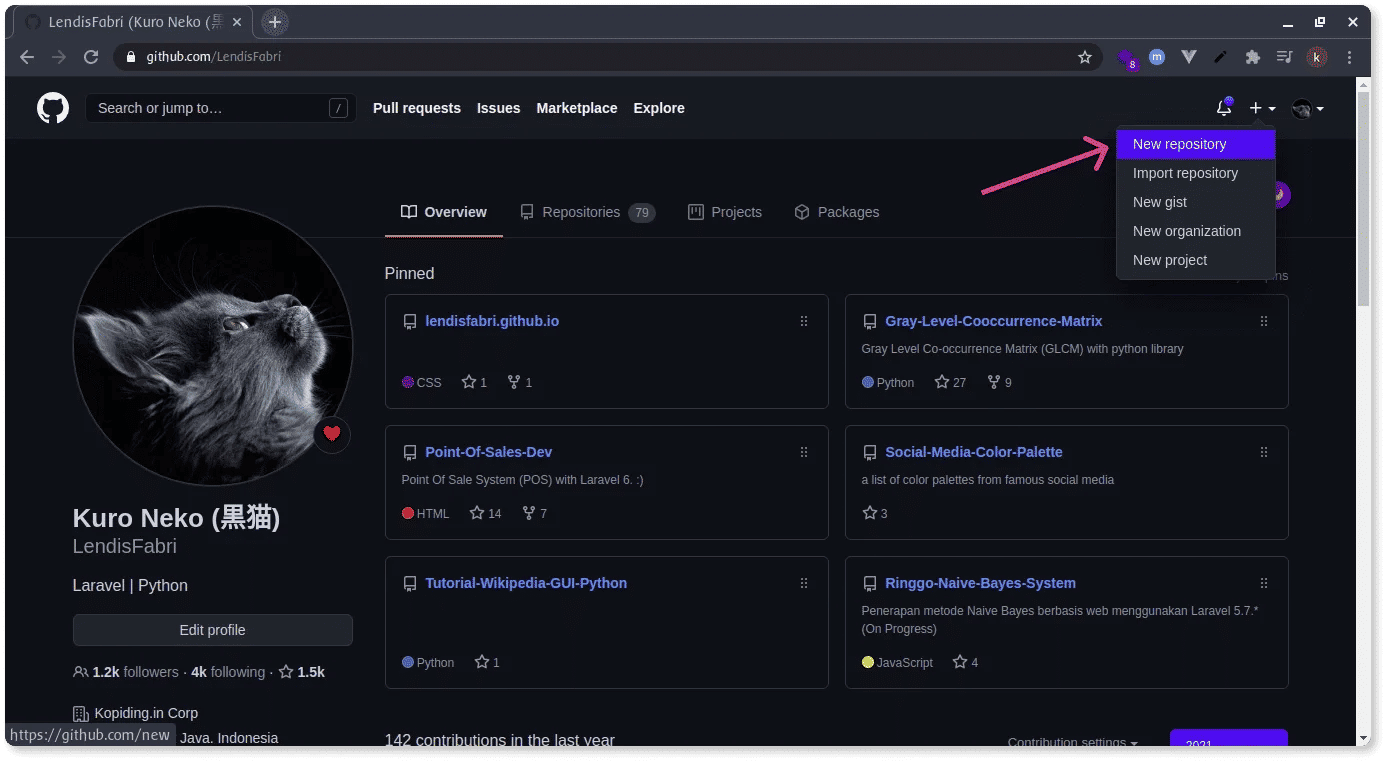Go to Pull requests page
This screenshot has width=1386, height=761.
tap(417, 108)
